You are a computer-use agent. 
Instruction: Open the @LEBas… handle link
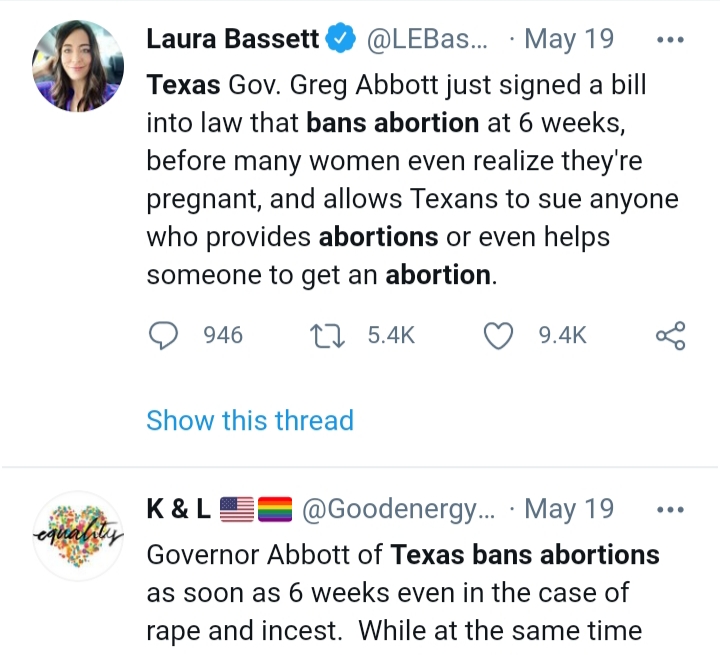pyautogui.click(x=427, y=40)
